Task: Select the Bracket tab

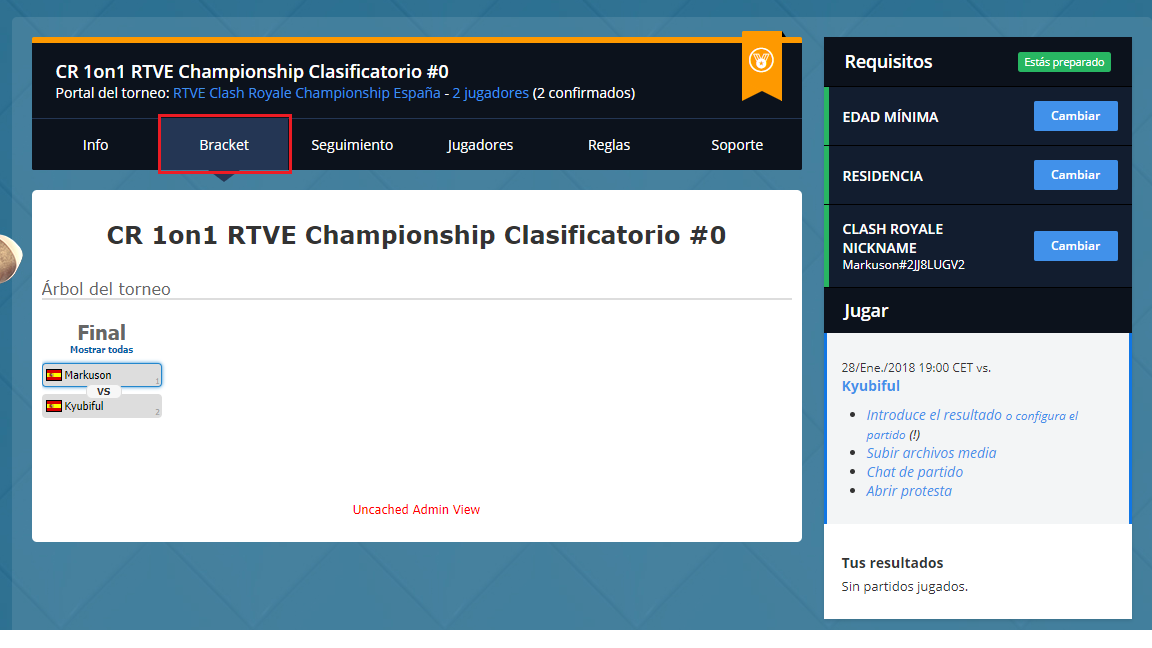Action: 224,145
